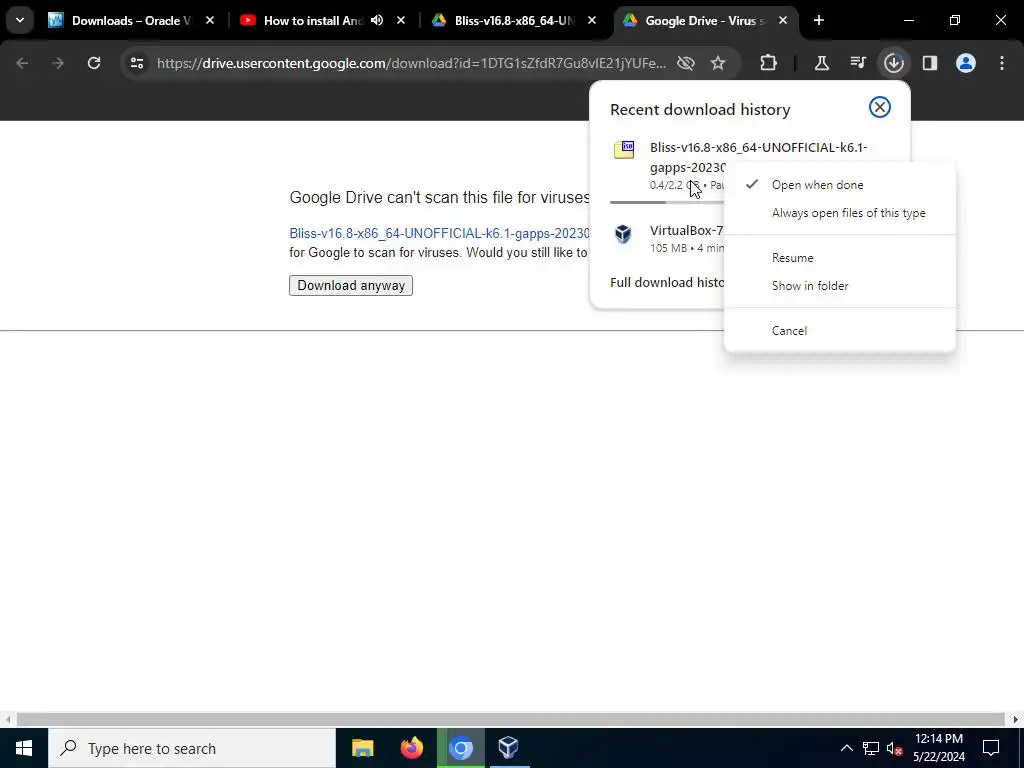Open the Chrome three-dot menu

pos(1002,63)
